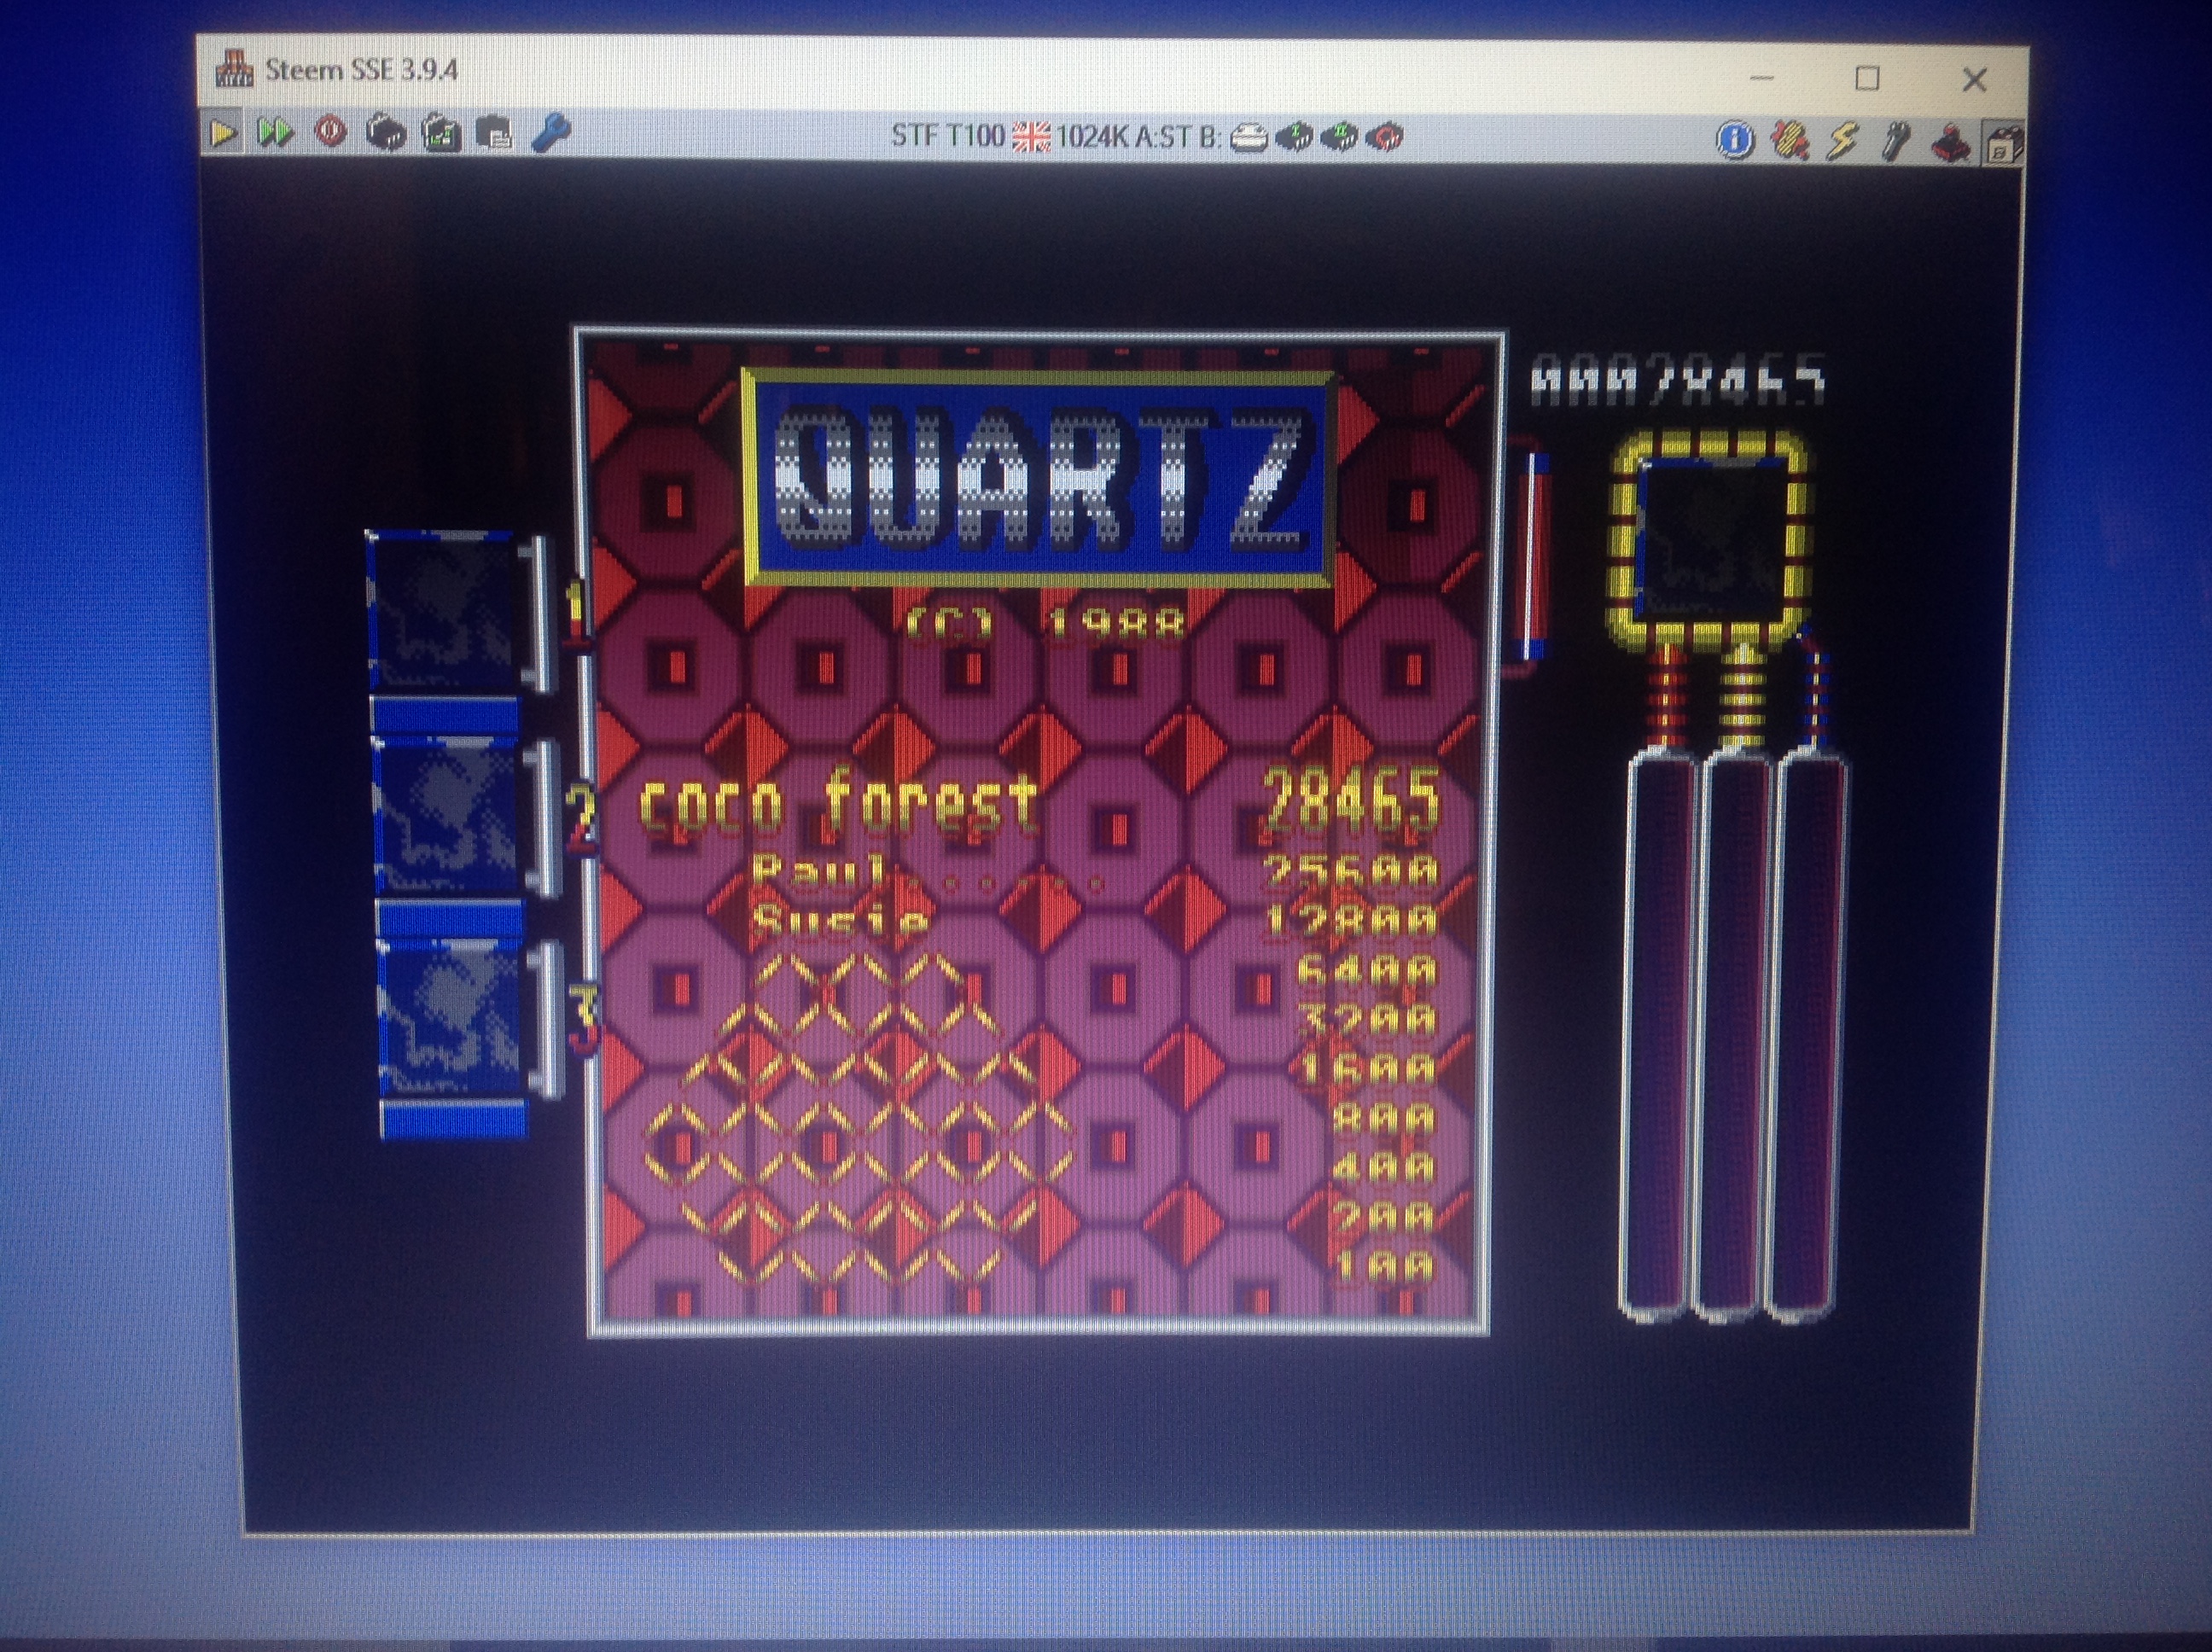
Task: Open the red joystick configuration icon
Action: point(1949,143)
